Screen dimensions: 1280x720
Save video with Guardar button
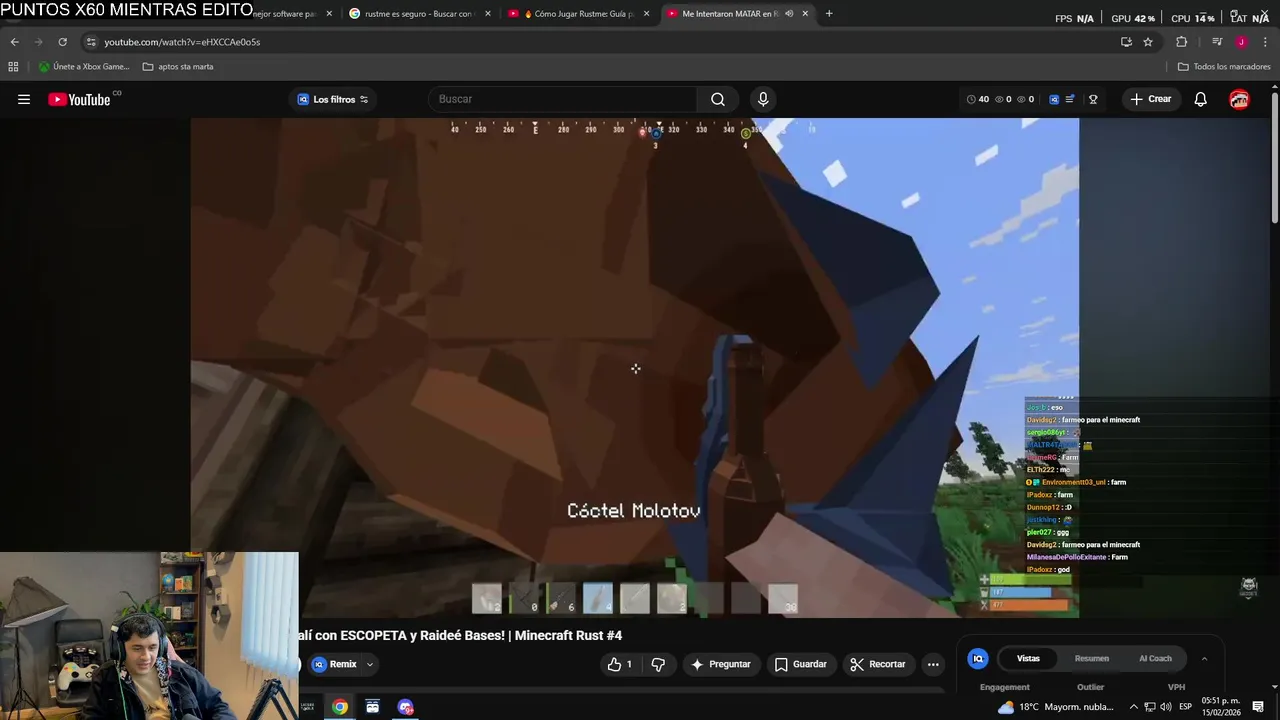pos(801,664)
